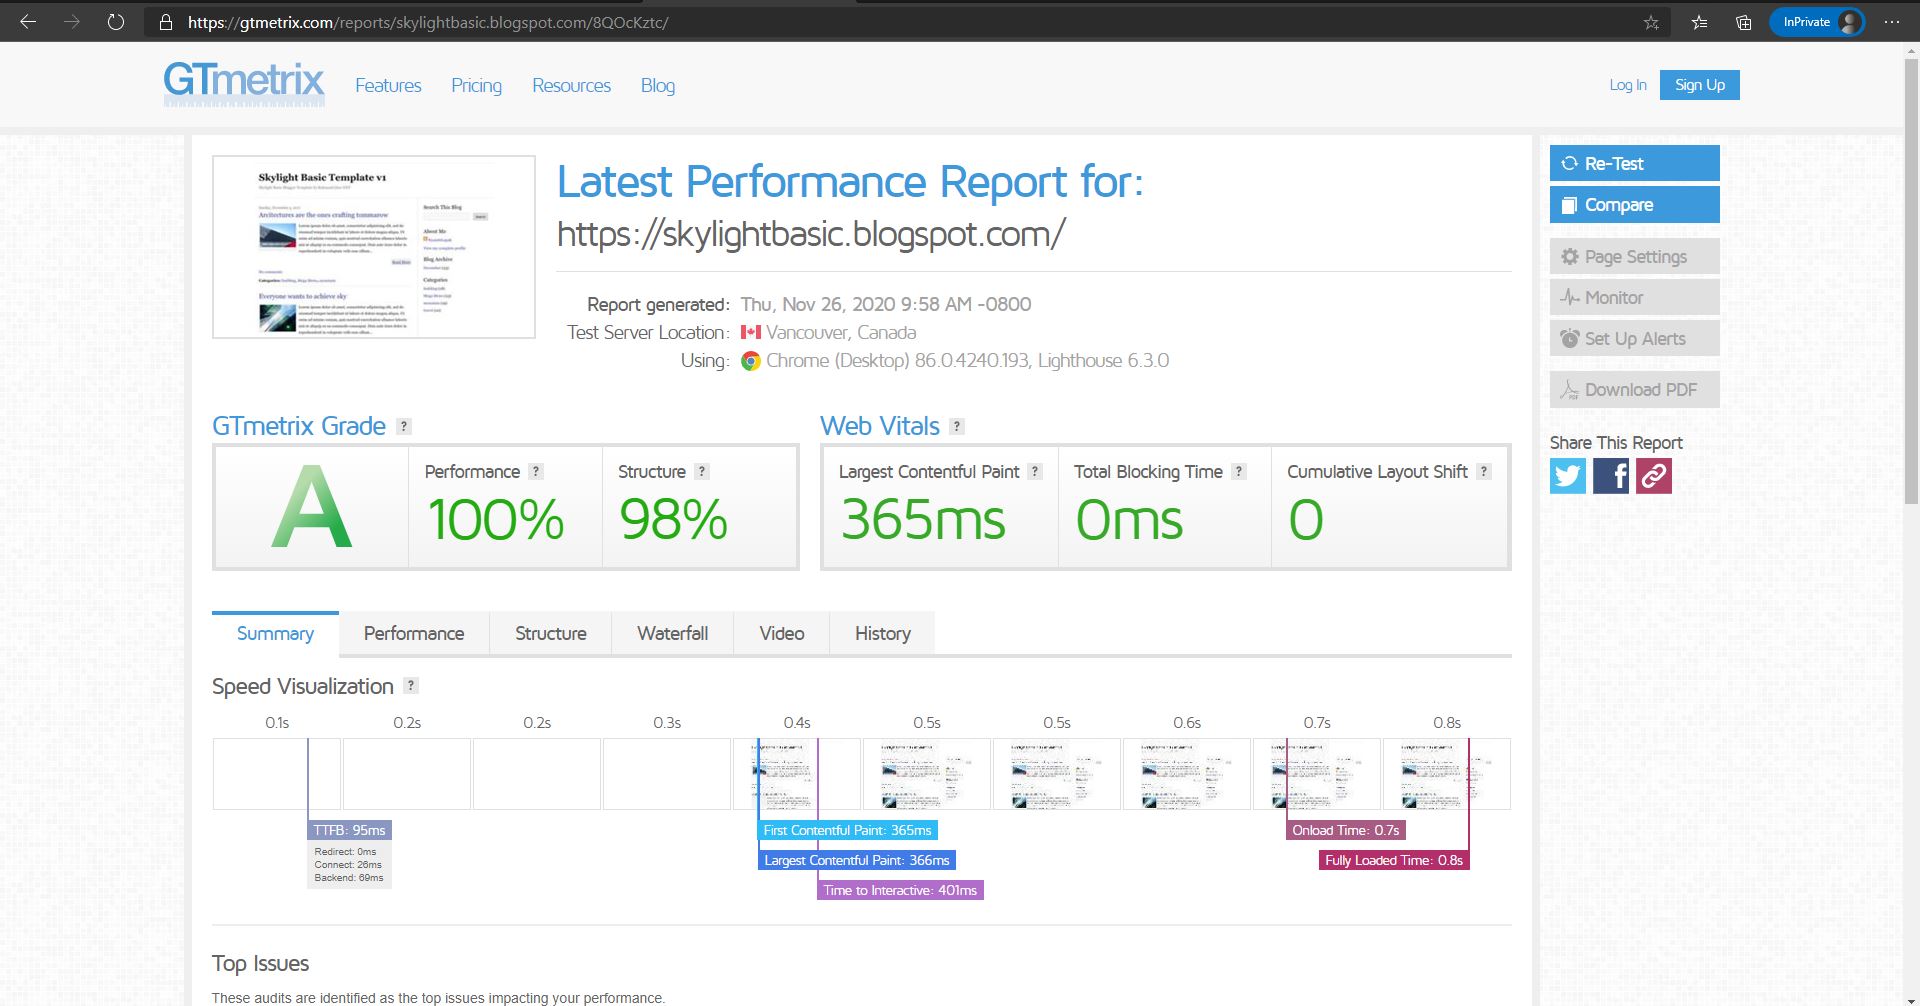Open the Favorites list icon
Viewport: 1920px width, 1006px height.
(x=1699, y=22)
